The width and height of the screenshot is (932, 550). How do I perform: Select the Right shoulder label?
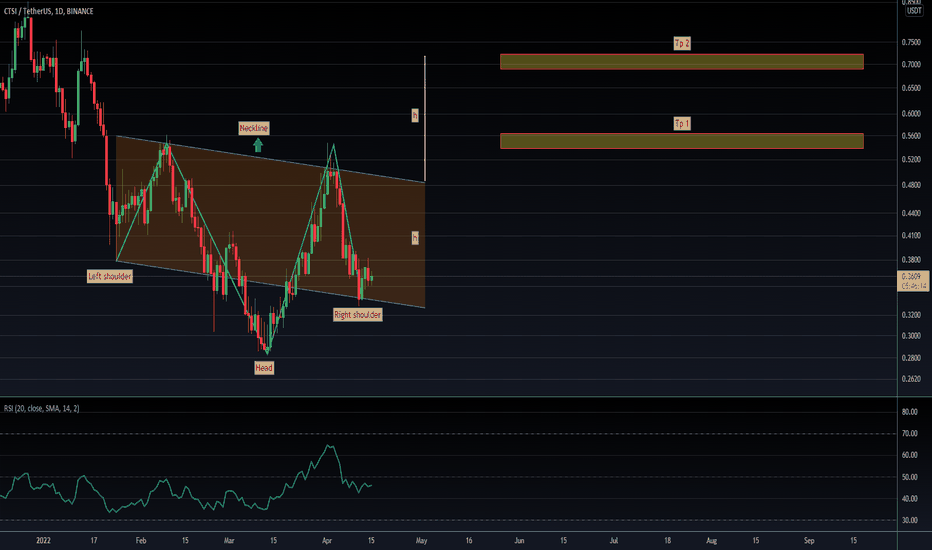pos(358,315)
